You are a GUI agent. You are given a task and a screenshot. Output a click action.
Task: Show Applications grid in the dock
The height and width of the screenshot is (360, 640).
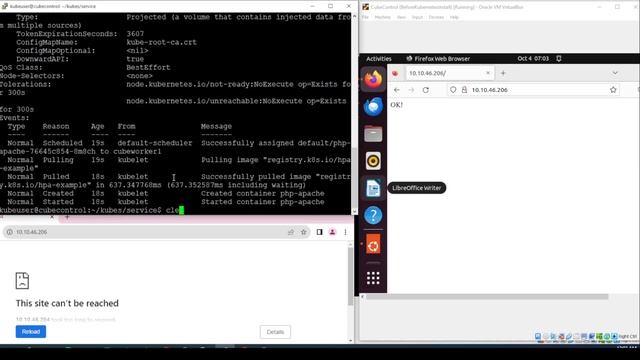click(373, 278)
